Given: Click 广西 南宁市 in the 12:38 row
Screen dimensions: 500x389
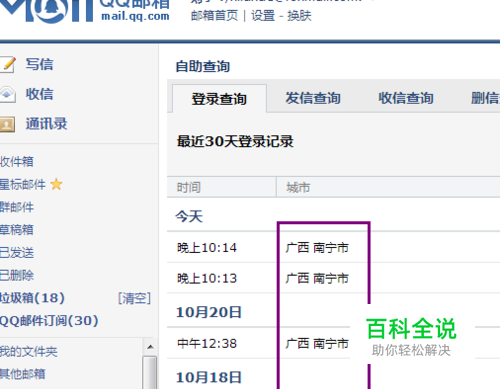Looking at the screenshot, I should [317, 343].
